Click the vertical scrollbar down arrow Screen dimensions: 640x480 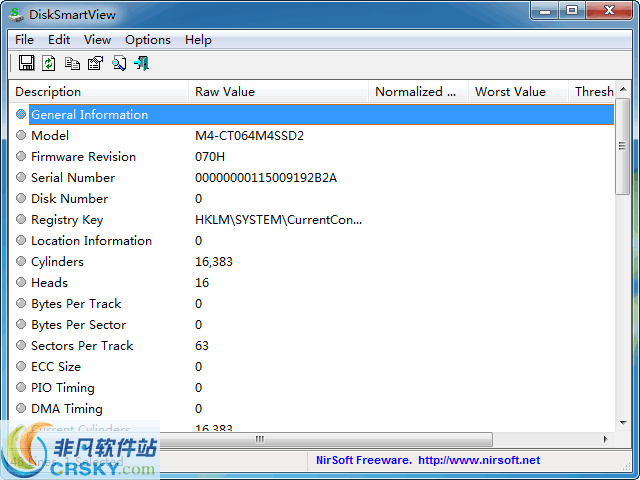click(622, 422)
